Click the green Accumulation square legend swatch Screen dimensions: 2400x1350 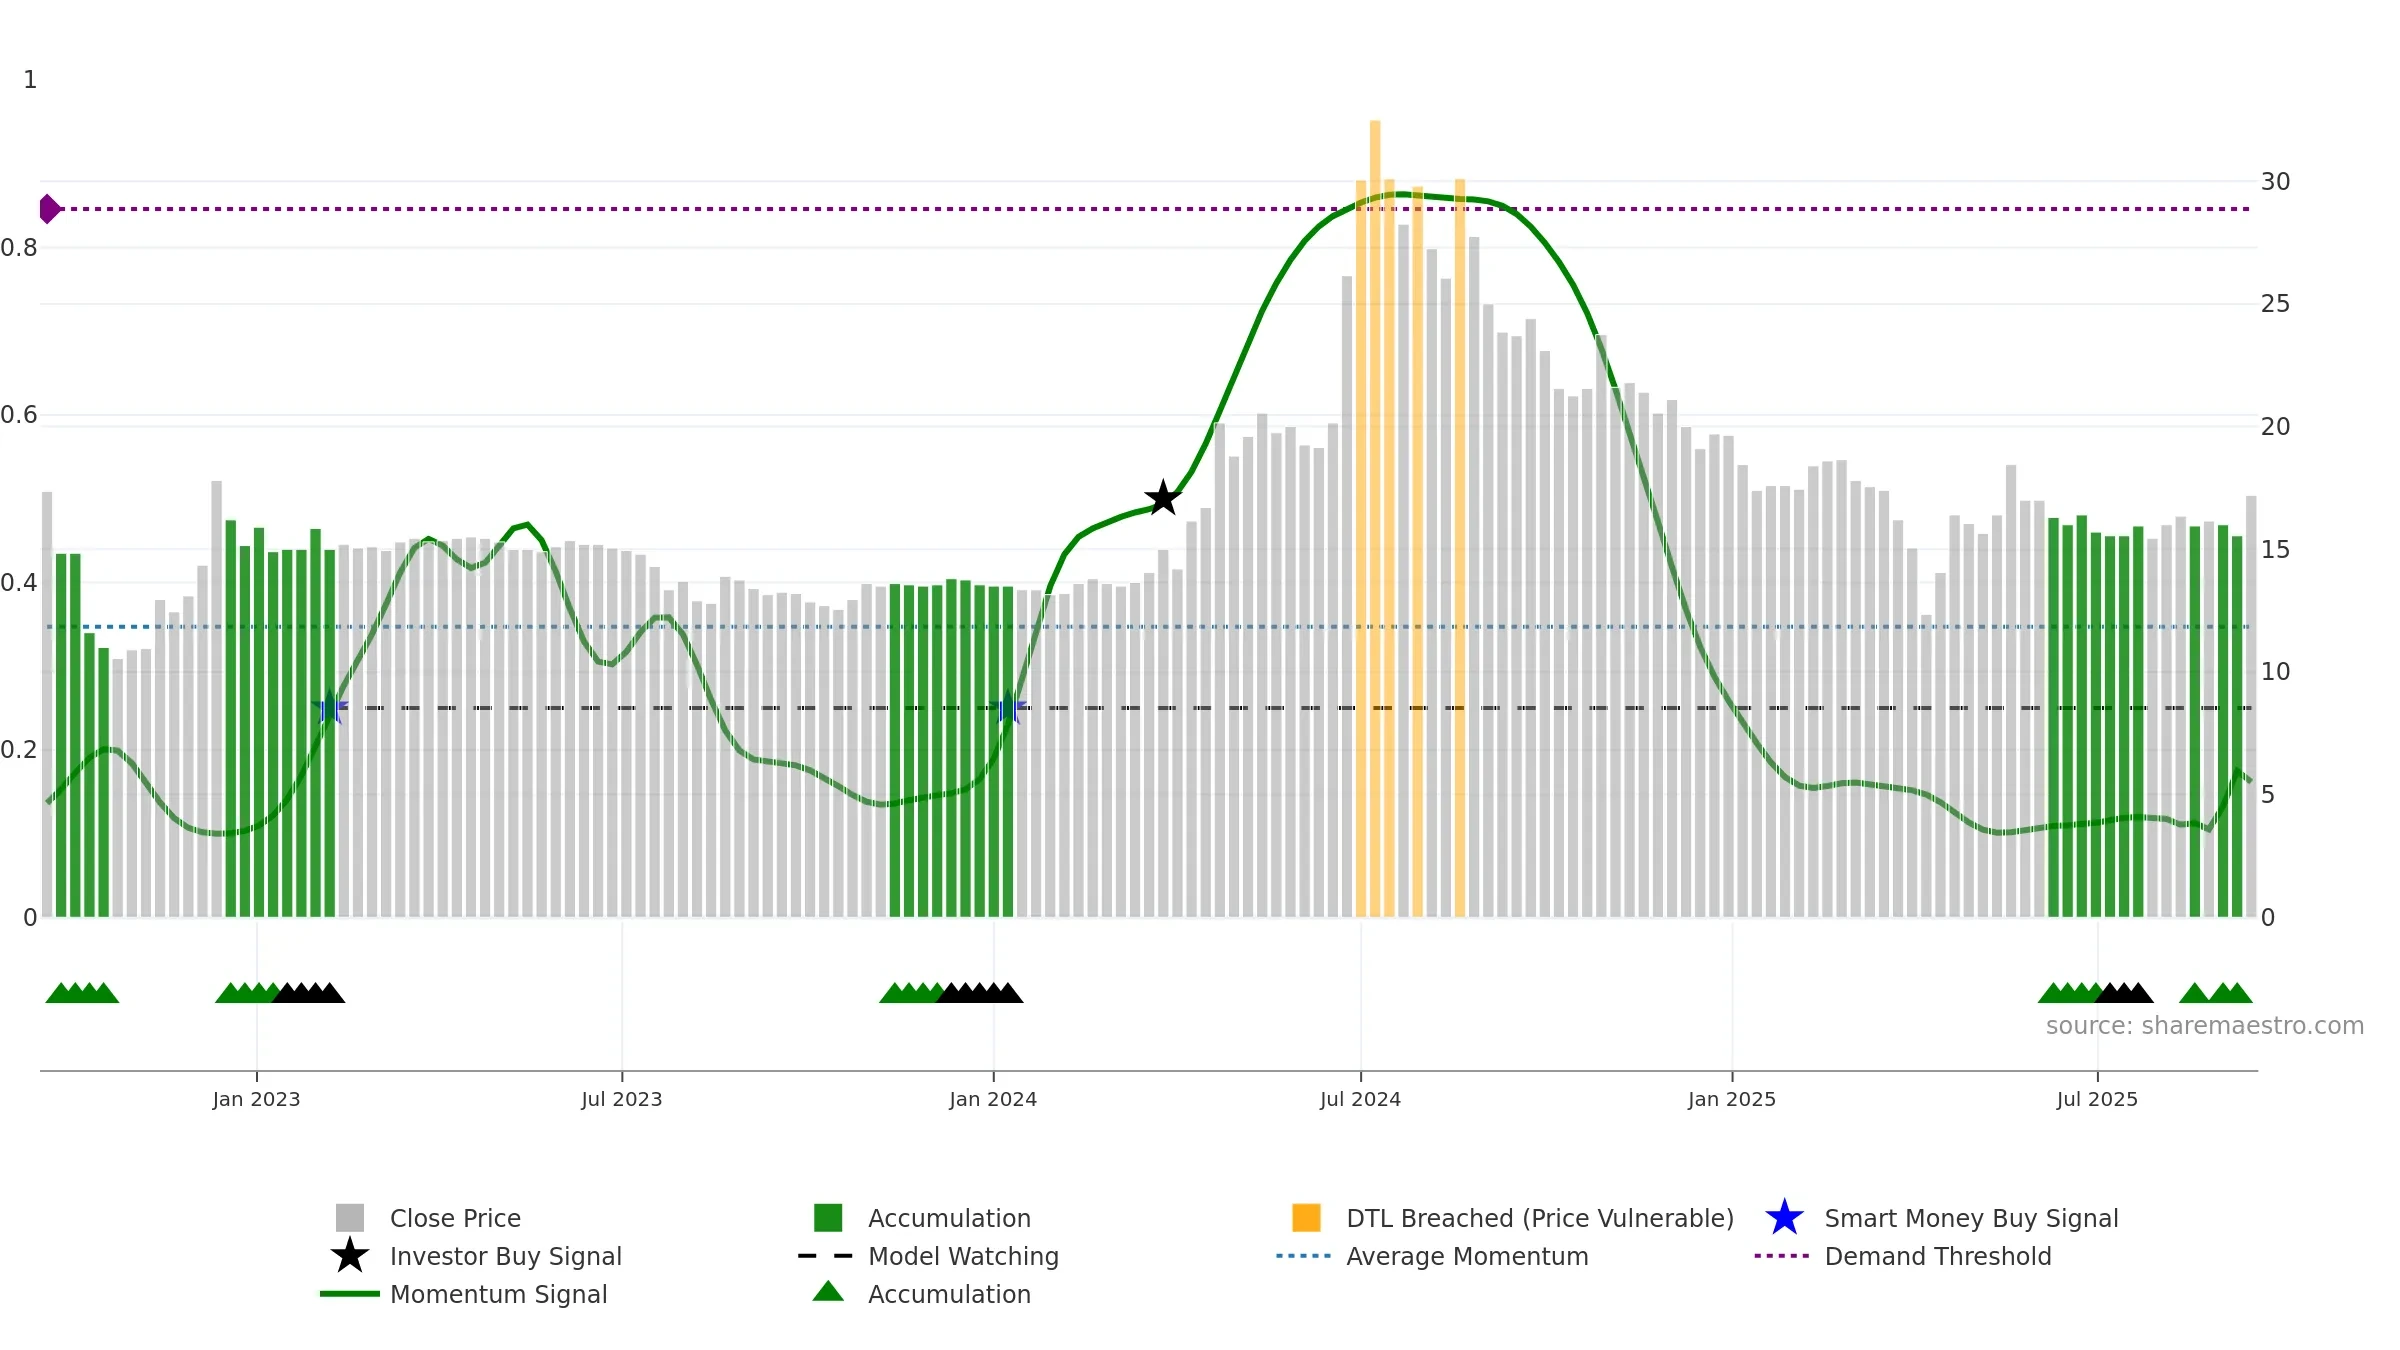[828, 1218]
